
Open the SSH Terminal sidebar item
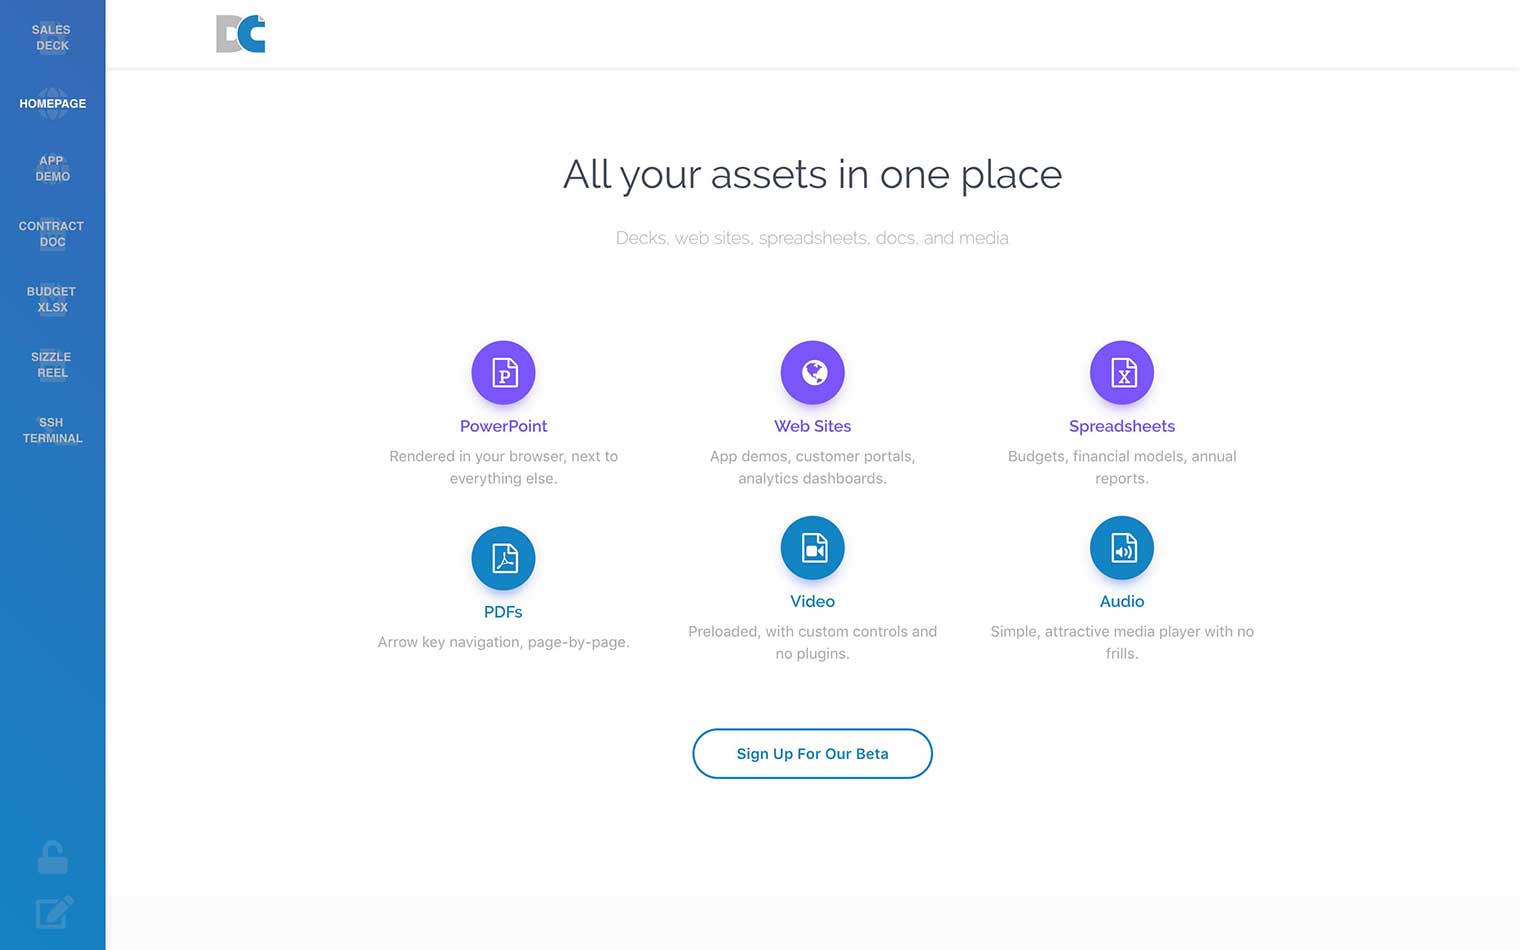[x=52, y=430]
